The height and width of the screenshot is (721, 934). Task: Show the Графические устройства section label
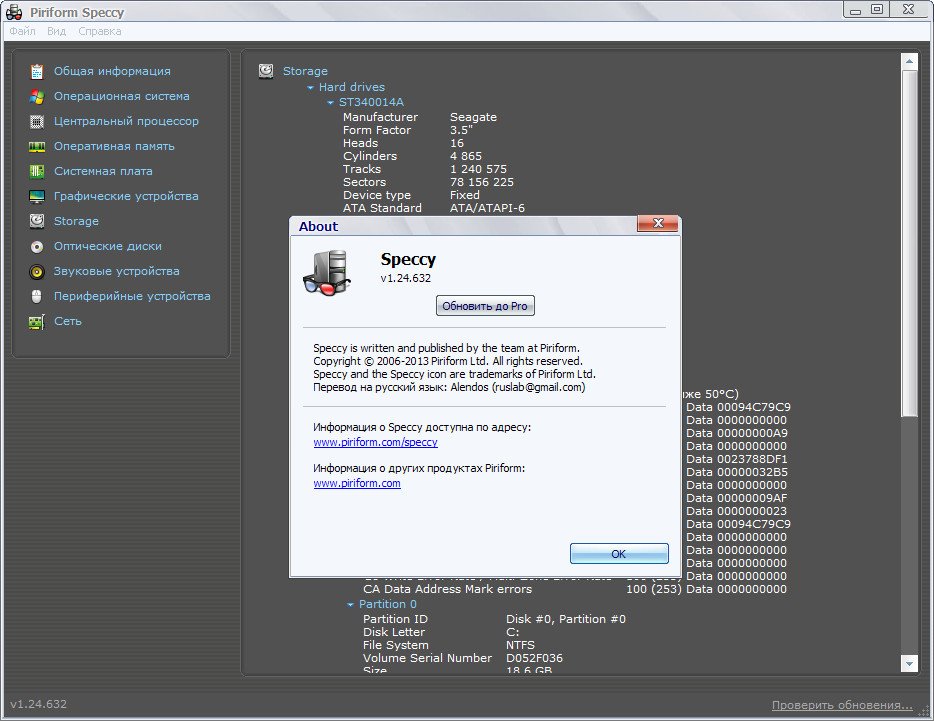pos(126,196)
